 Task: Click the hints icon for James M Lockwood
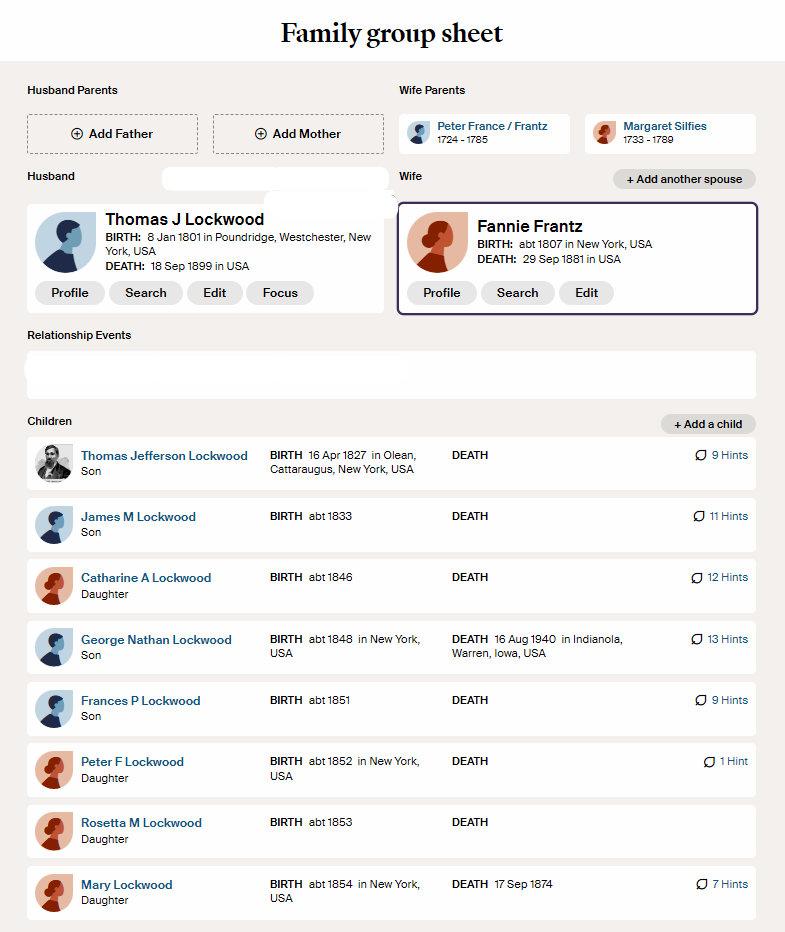[x=699, y=517]
